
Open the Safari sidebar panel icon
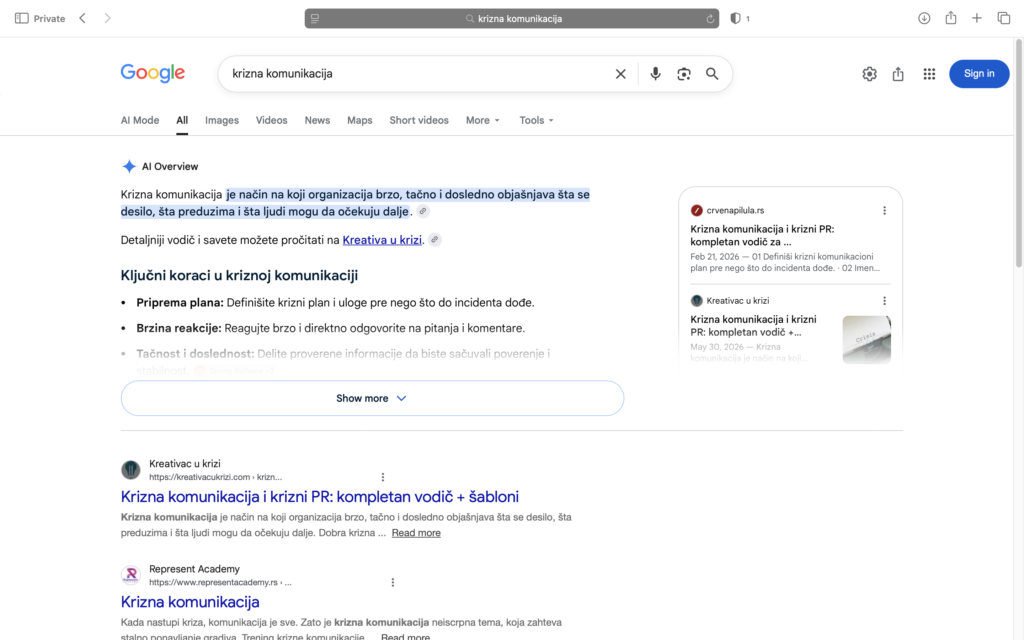tap(22, 18)
